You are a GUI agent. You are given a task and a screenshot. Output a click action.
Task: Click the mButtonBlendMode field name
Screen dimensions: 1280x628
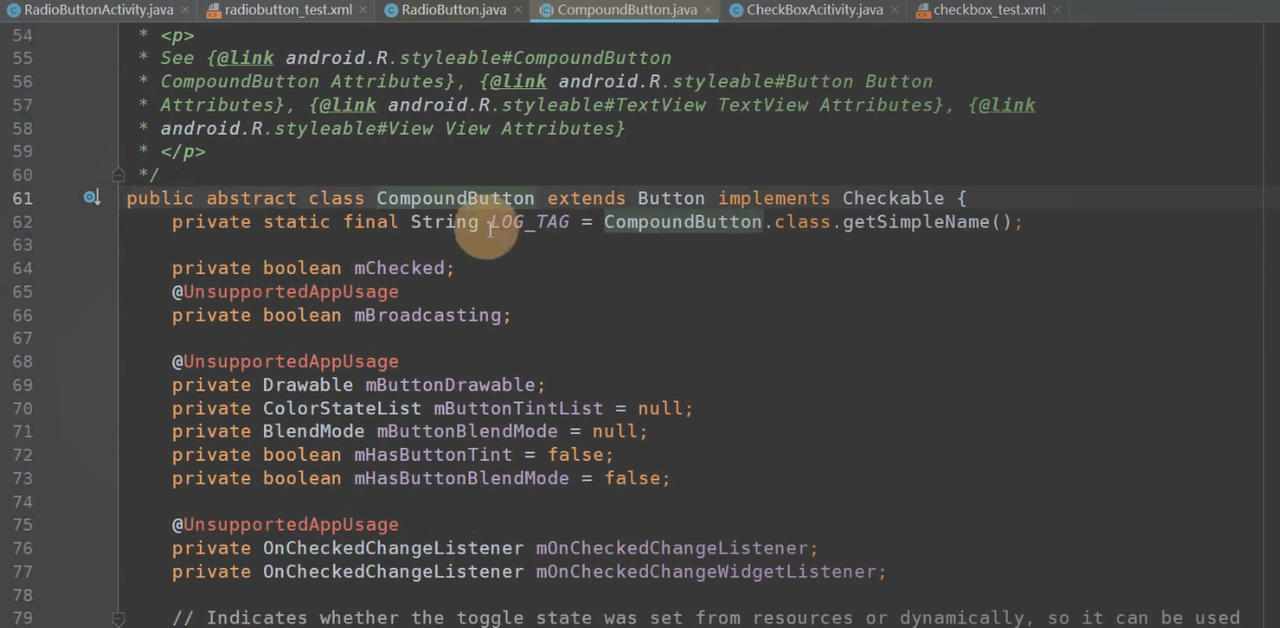(467, 432)
